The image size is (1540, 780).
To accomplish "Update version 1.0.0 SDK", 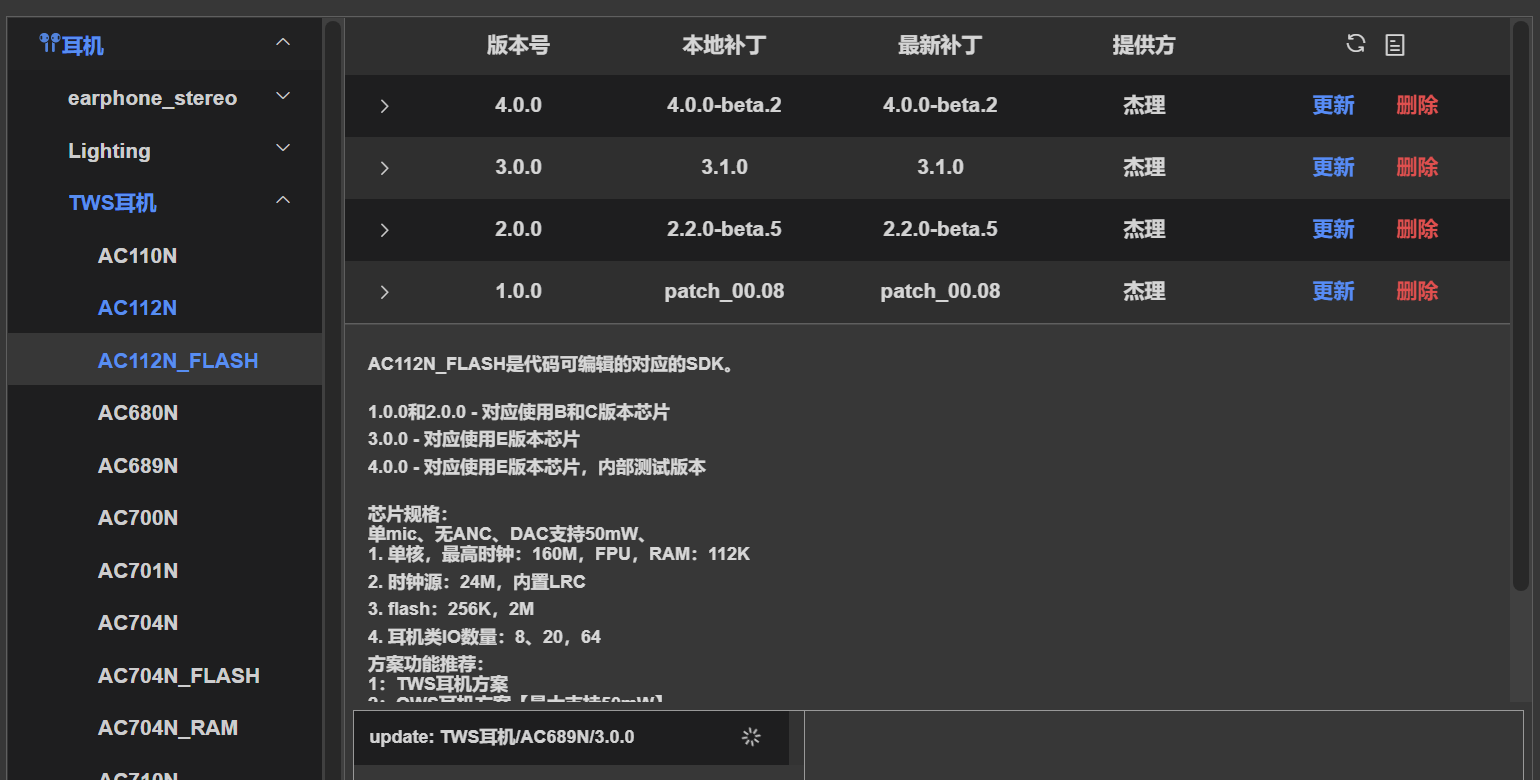I will coord(1333,291).
